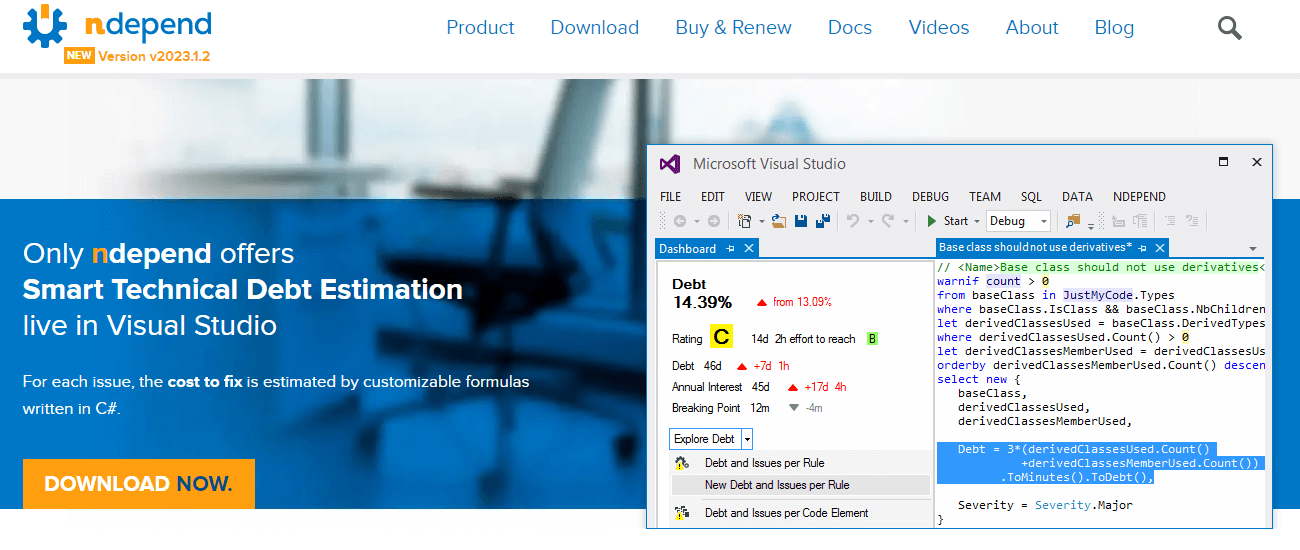Open the About nav link
Viewport: 1300px width, 550px height.
1032,28
